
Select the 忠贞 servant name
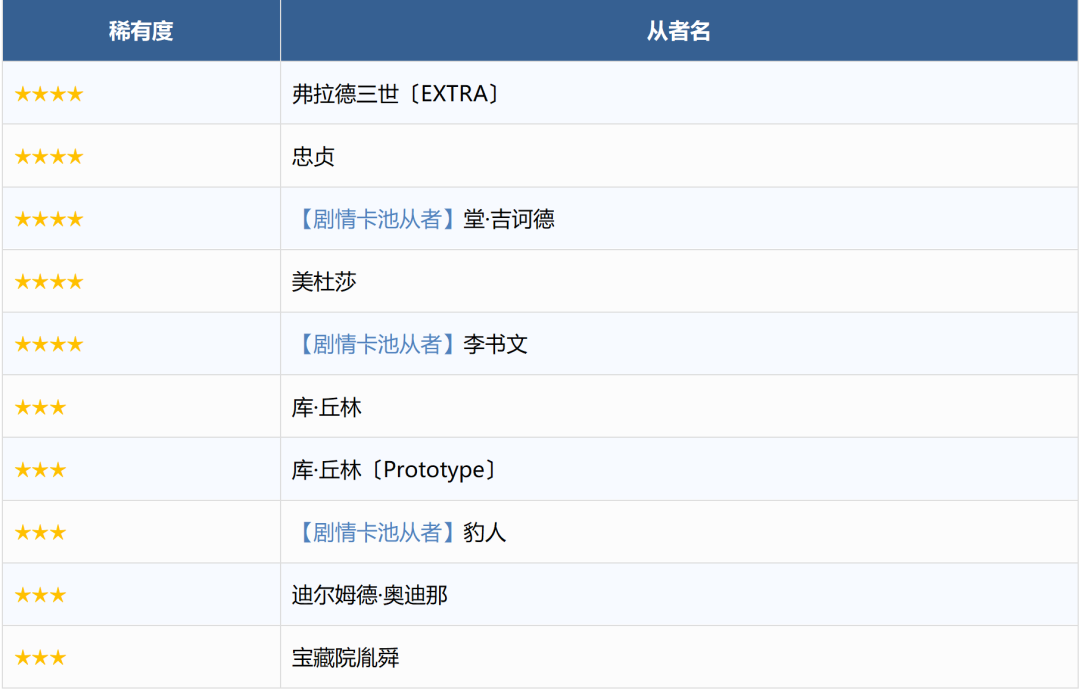(x=313, y=156)
